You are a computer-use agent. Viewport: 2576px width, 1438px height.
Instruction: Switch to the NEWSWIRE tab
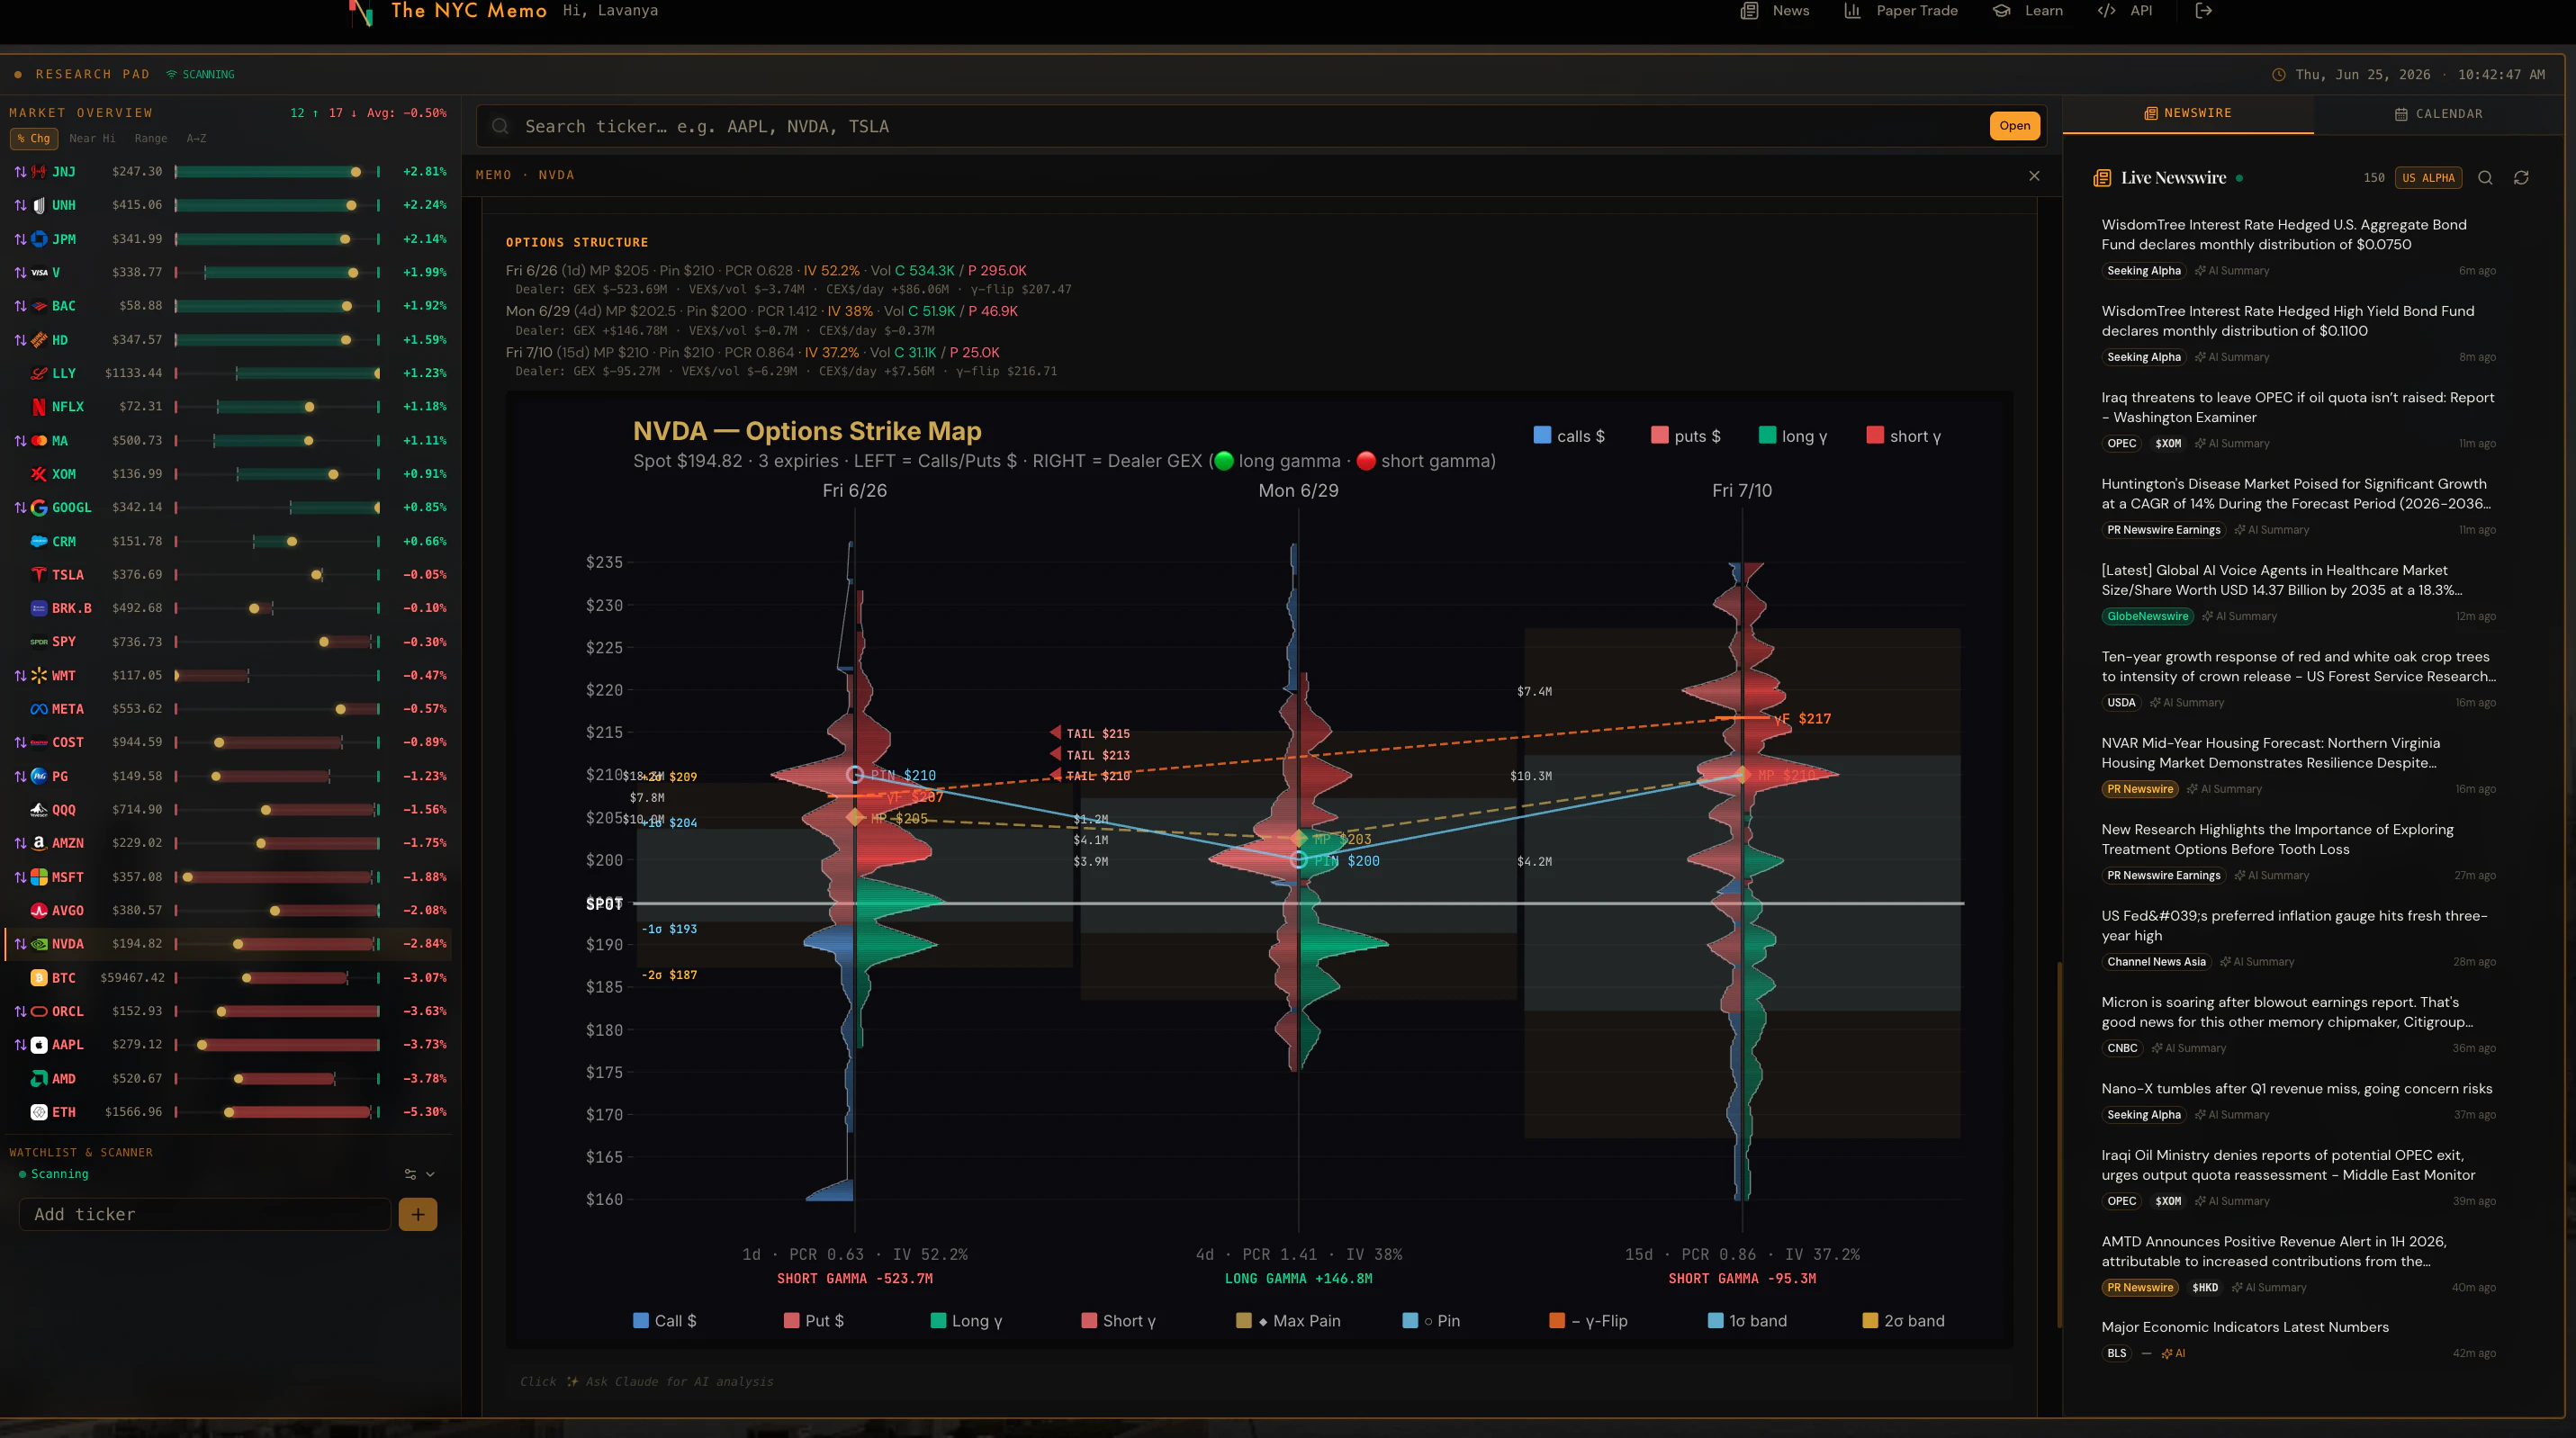coord(2188,113)
